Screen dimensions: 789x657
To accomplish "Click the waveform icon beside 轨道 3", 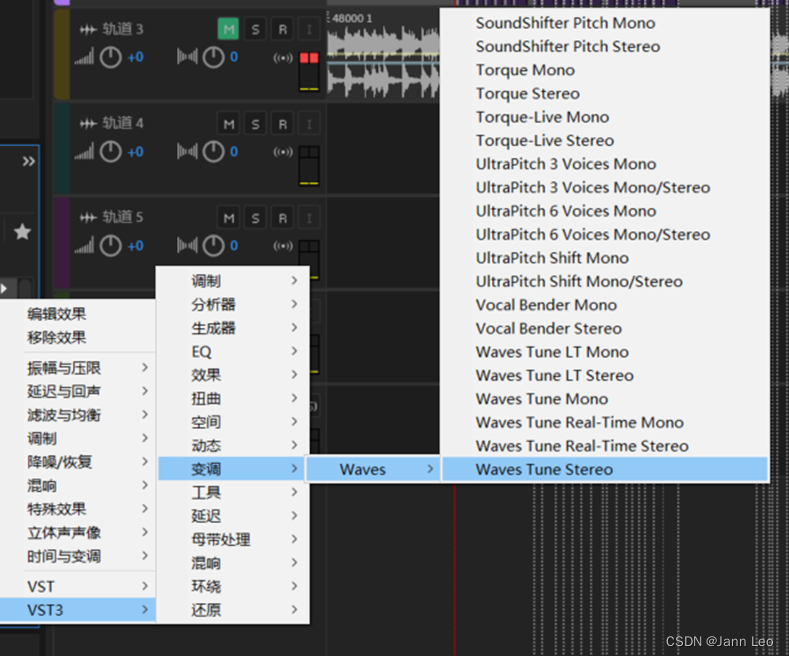I will [88, 30].
